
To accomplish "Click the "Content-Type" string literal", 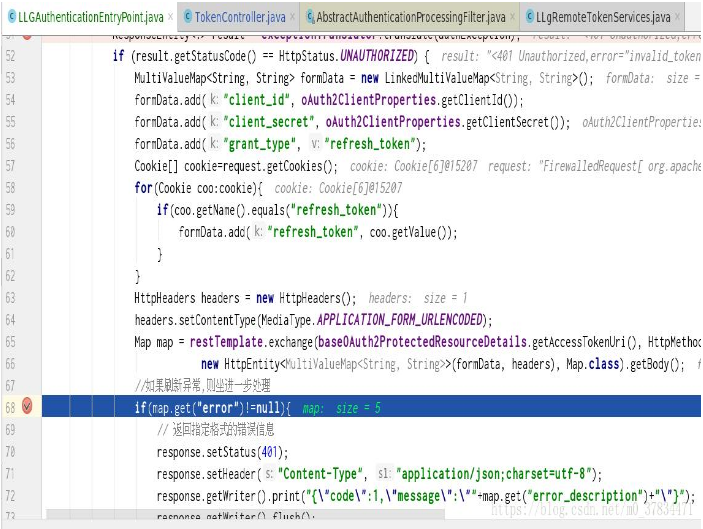I will tap(320, 474).
